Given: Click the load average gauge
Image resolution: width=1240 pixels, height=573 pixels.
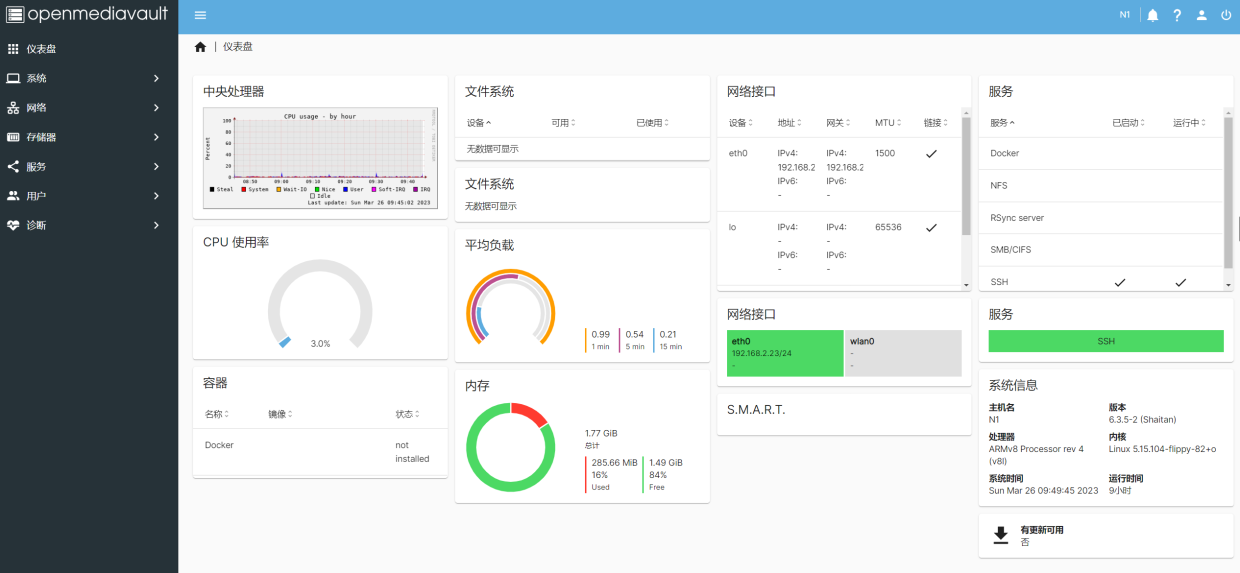Looking at the screenshot, I should pyautogui.click(x=511, y=309).
